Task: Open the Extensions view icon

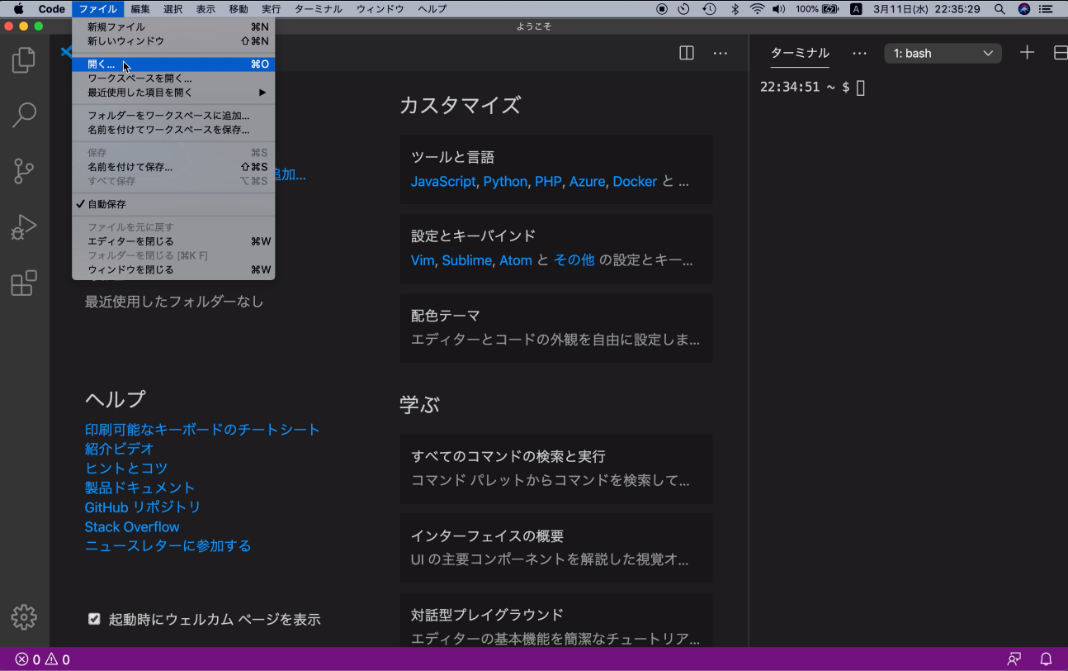Action: (x=24, y=283)
